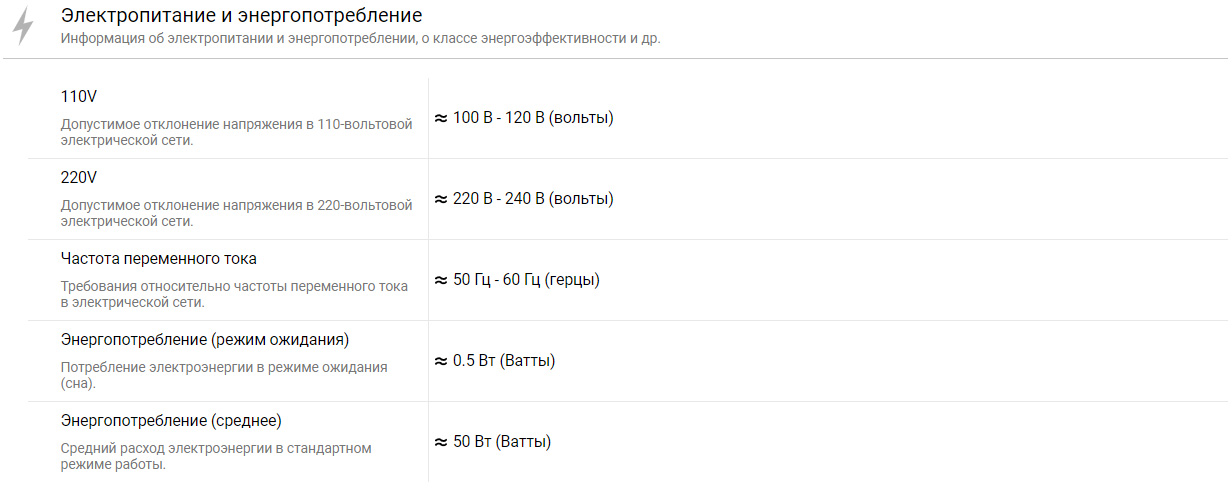The height and width of the screenshot is (496, 1232).
Task: Click the AC frequency requirements description text
Action: coord(234,294)
